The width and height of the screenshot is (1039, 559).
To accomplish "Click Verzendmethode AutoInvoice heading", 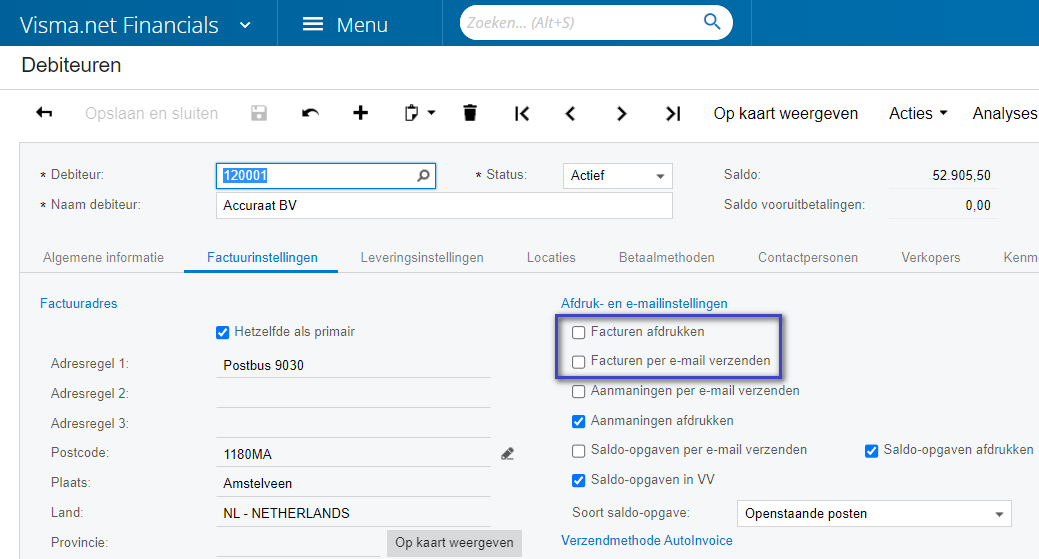I will point(647,540).
